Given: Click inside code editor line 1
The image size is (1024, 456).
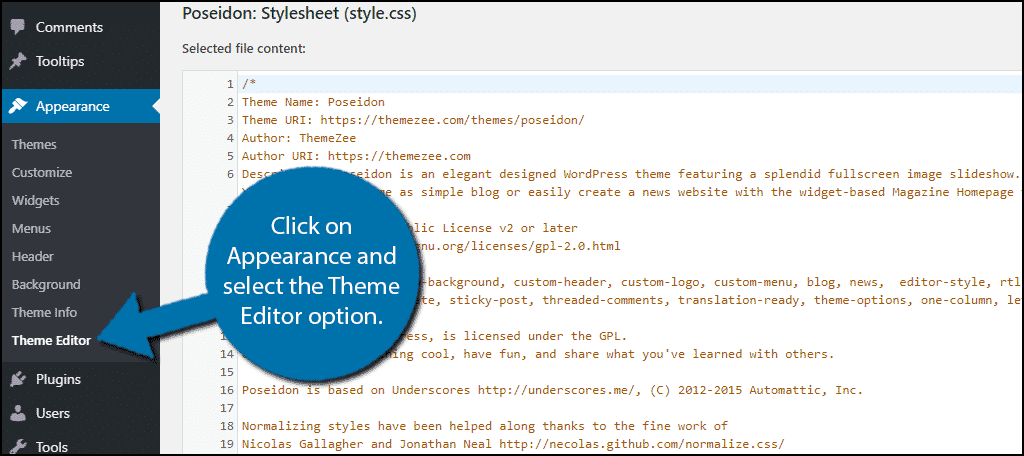Looking at the screenshot, I should pos(631,84).
